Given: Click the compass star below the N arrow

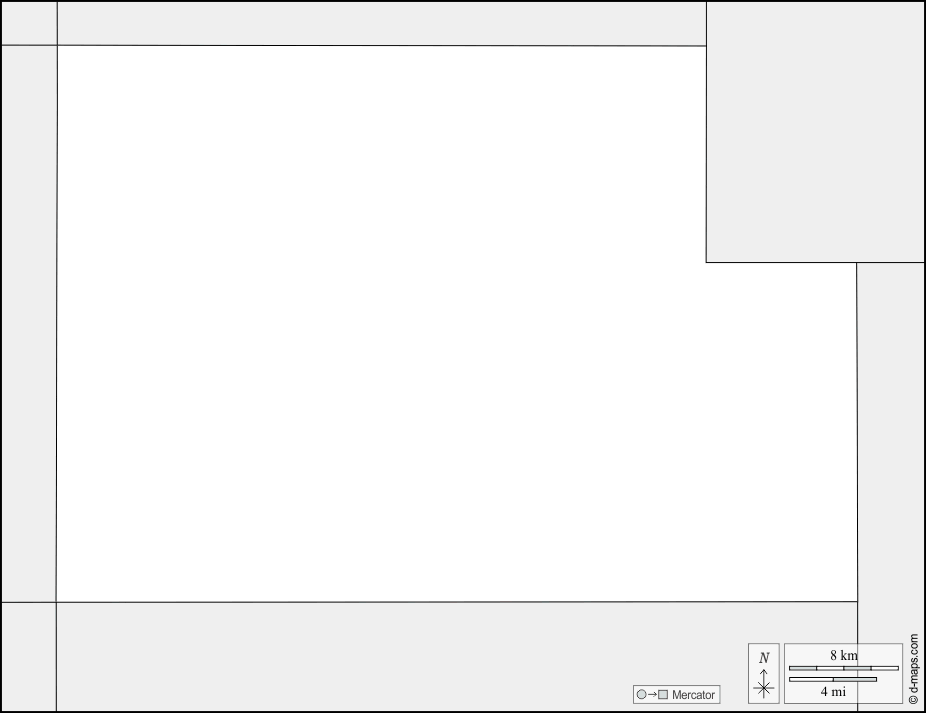Looking at the screenshot, I should (x=764, y=688).
